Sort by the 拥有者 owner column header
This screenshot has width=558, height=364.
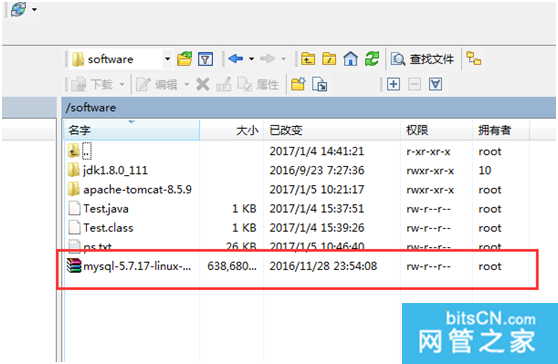501,130
